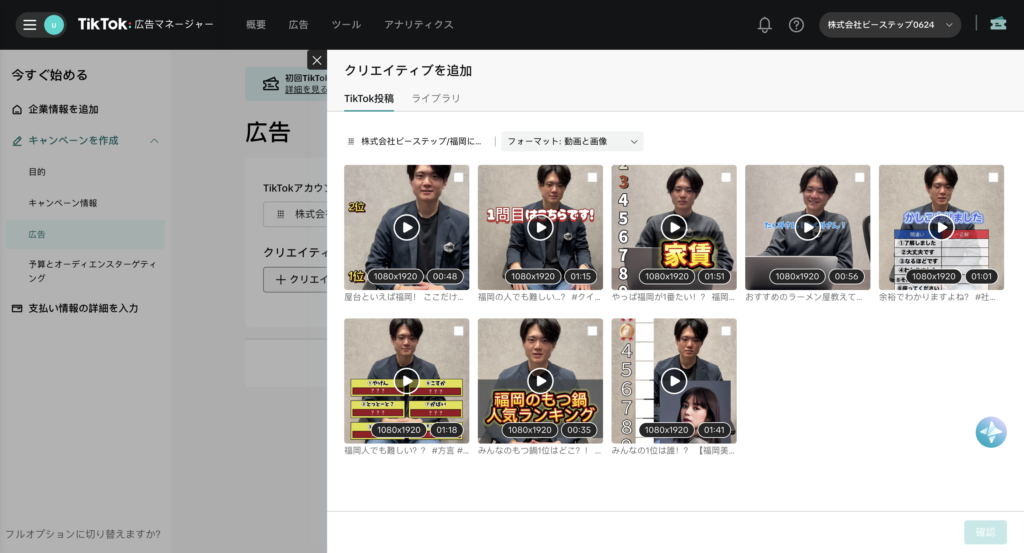Click caption おすすめのラーメン屋教えて...
The image size is (1024, 553).
(x=804, y=297)
